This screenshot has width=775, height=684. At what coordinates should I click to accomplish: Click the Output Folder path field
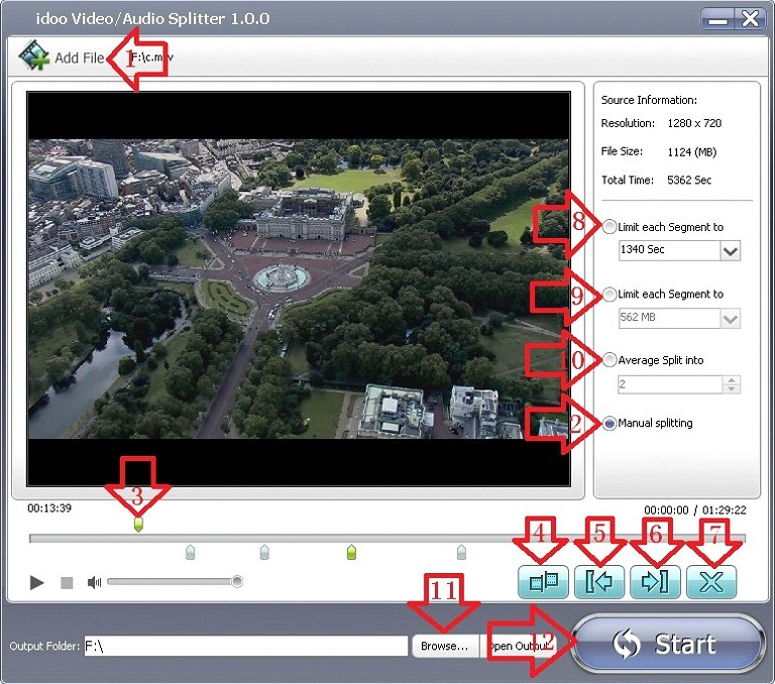245,646
